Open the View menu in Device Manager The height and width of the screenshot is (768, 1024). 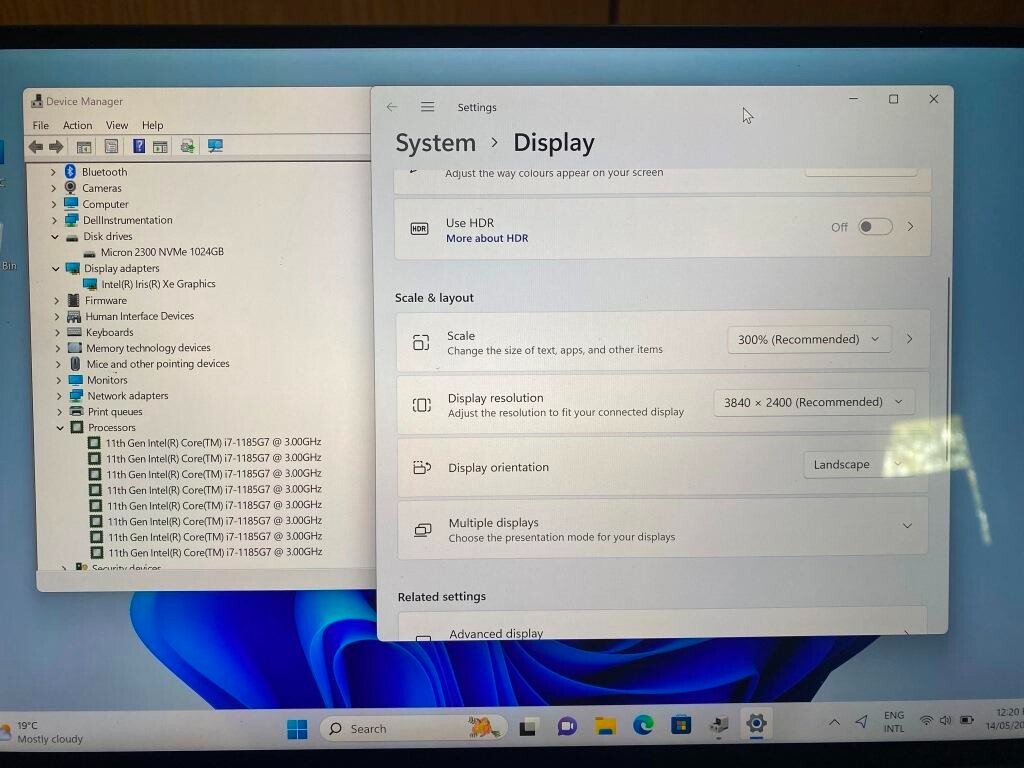[117, 125]
